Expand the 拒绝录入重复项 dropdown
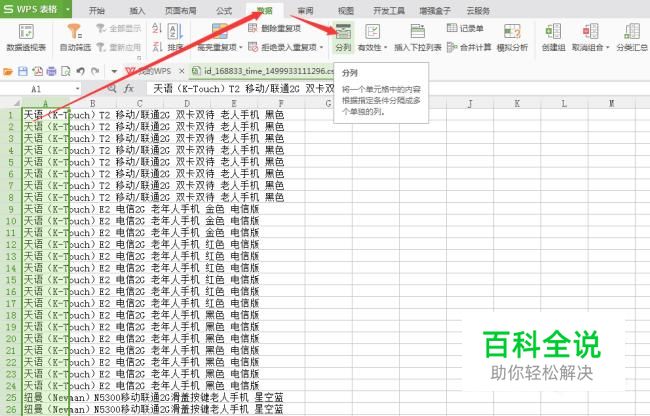Screen dimensions: 650x416 [x=322, y=48]
